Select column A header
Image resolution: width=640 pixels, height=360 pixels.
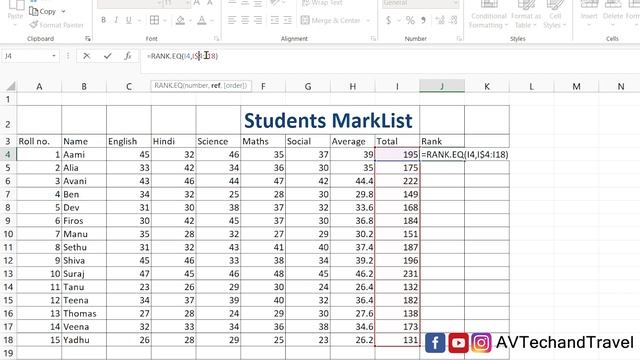tap(39, 87)
